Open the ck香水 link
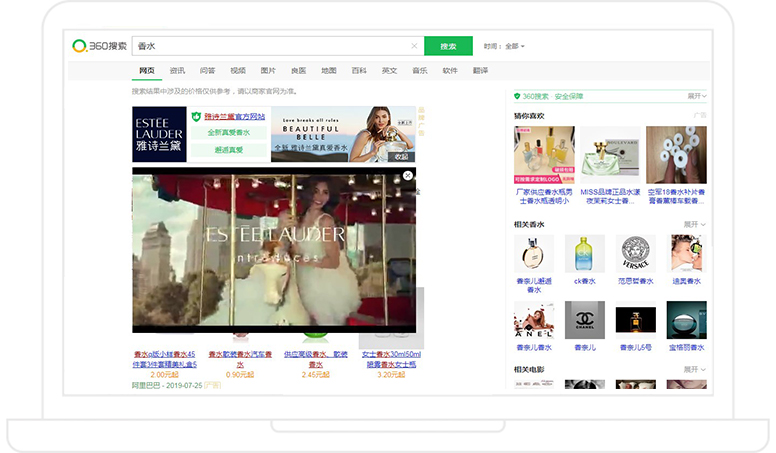The height and width of the screenshot is (453, 776). 584,281
